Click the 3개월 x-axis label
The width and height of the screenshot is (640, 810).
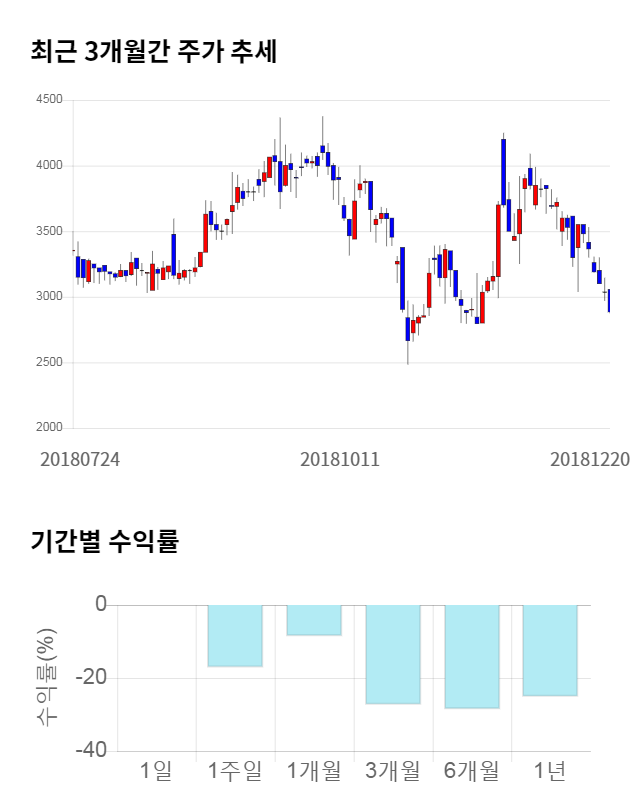(393, 771)
